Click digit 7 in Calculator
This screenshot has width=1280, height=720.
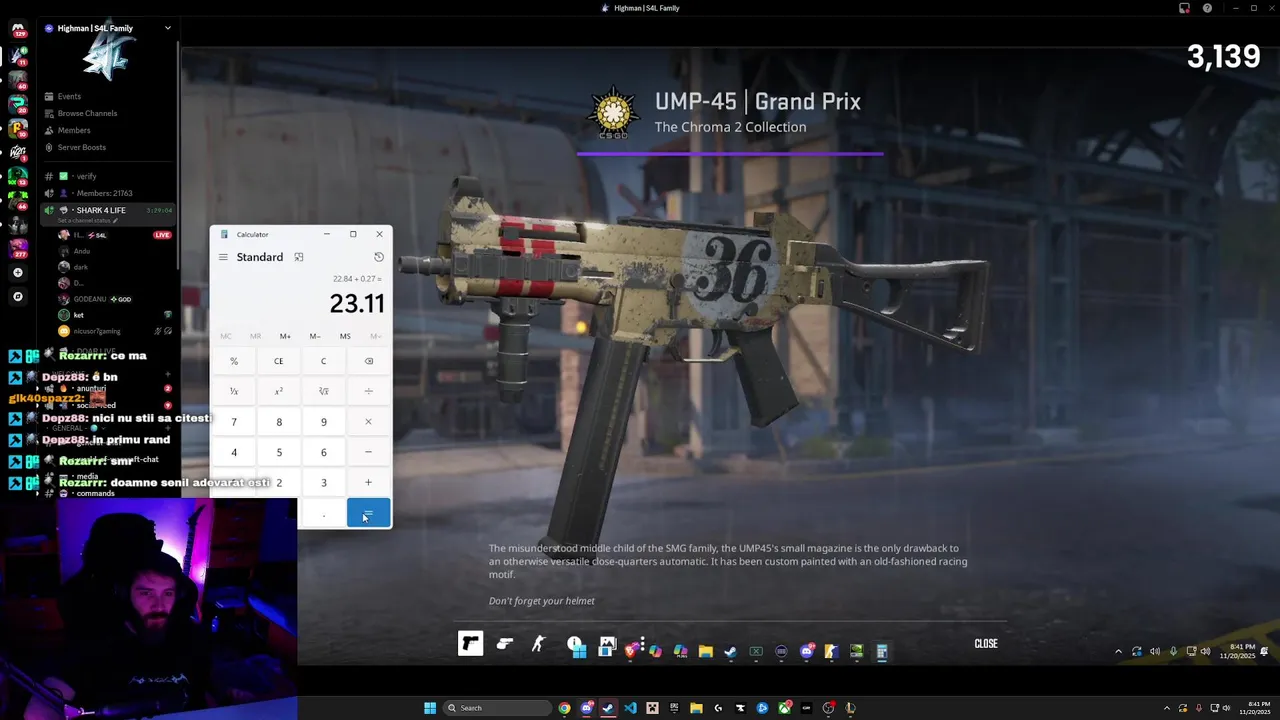234,422
